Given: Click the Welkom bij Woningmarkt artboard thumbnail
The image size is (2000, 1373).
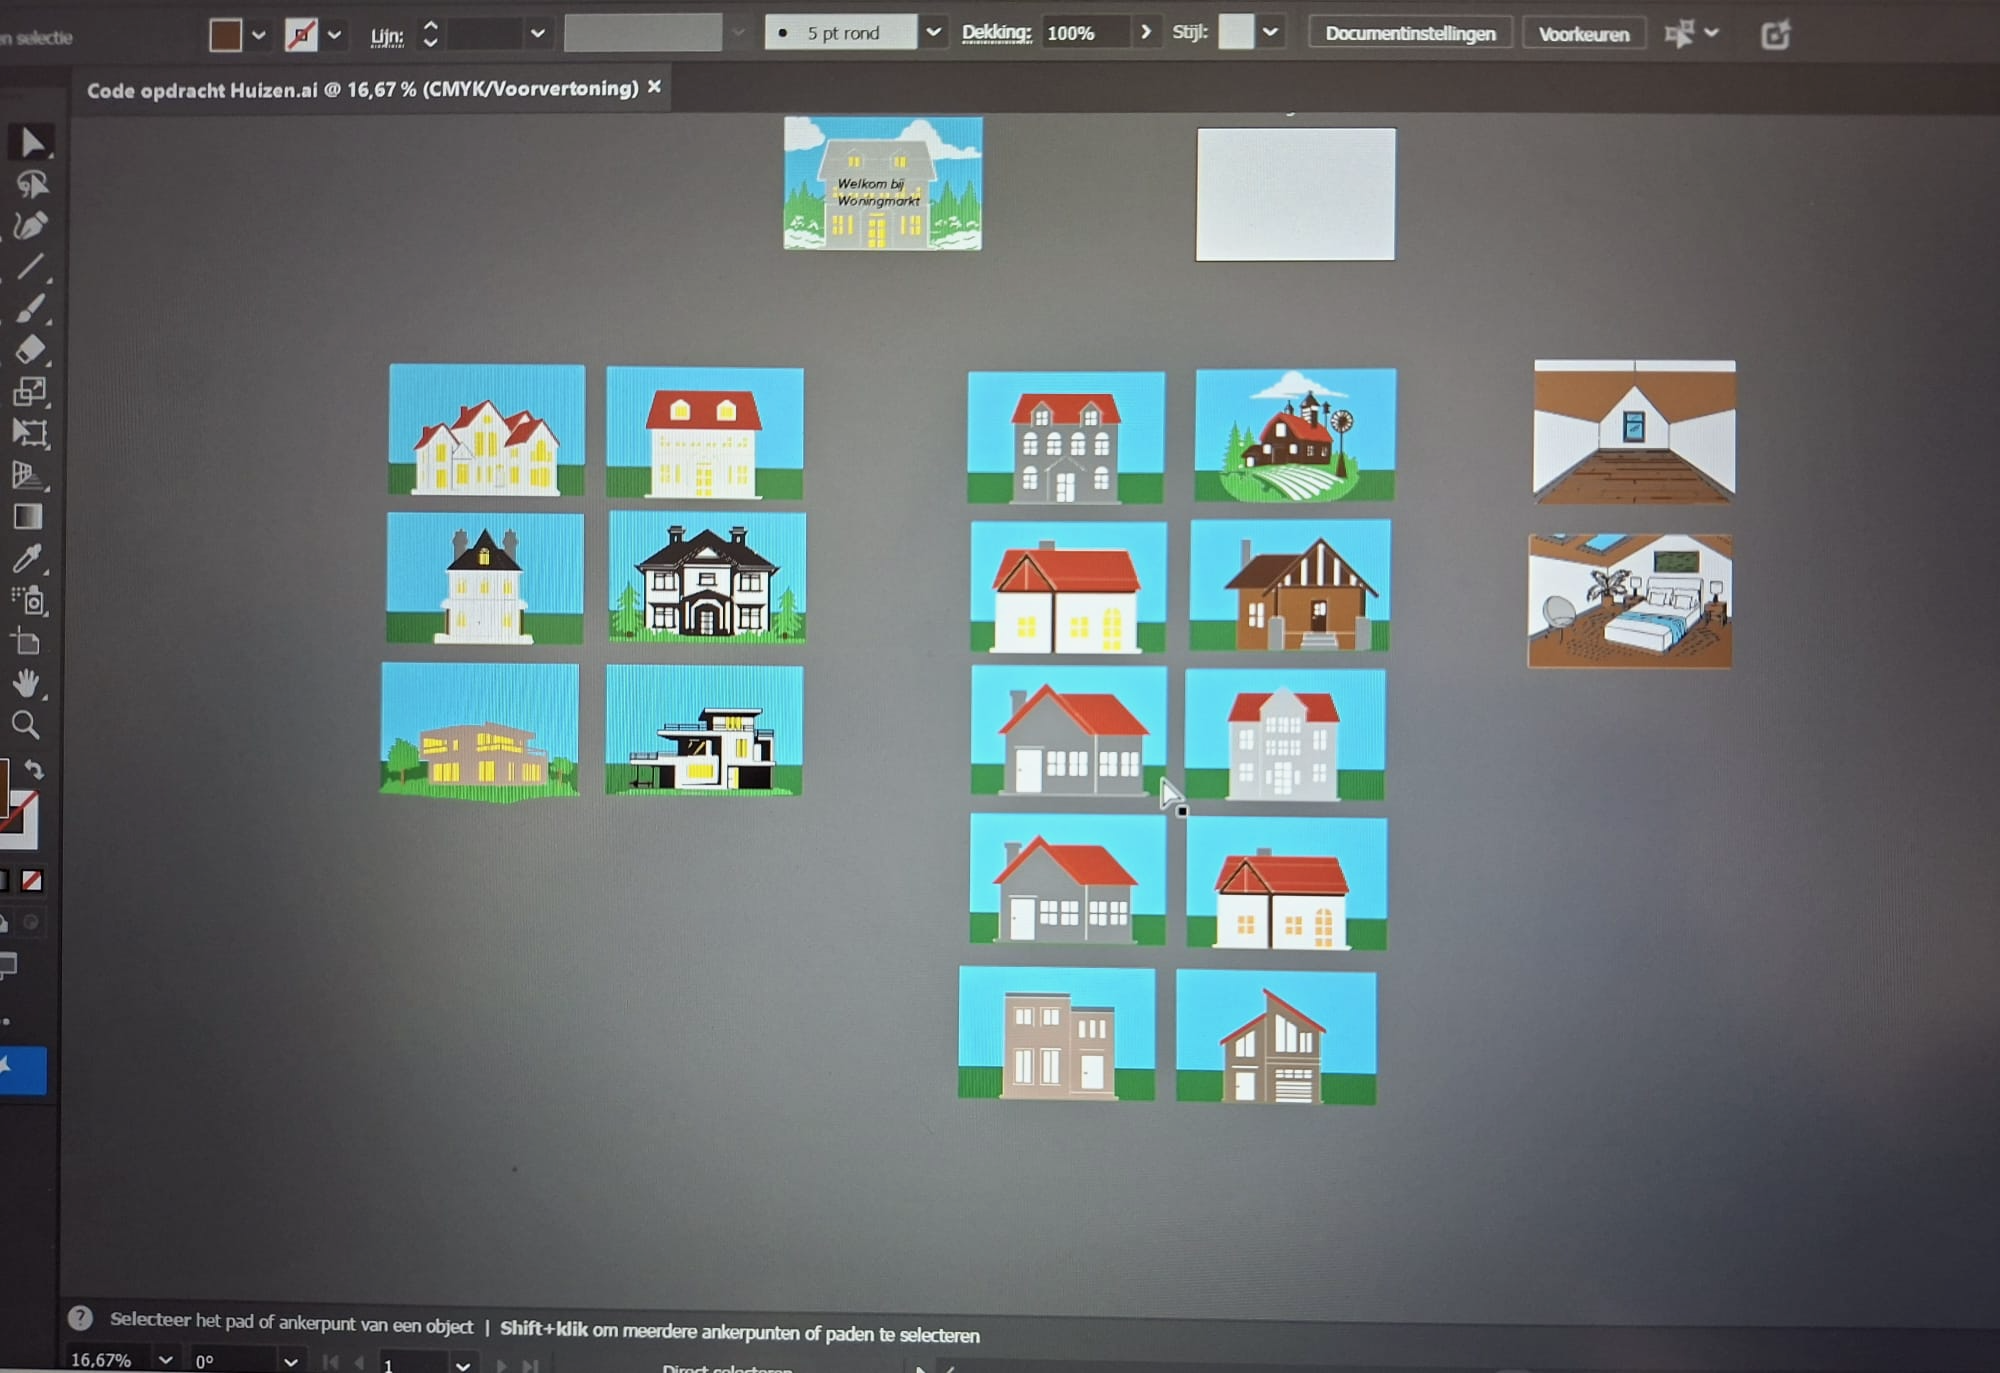Looking at the screenshot, I should [882, 183].
